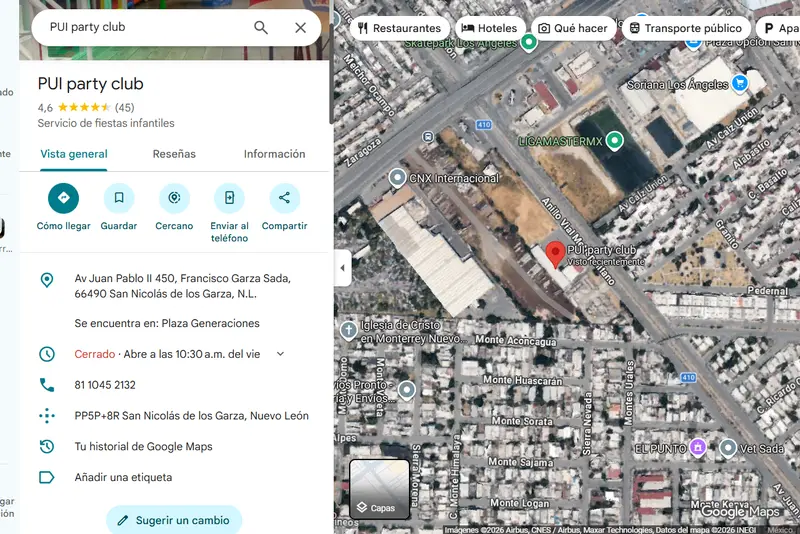Click the phone handset icon
The image size is (800, 534).
(47, 385)
